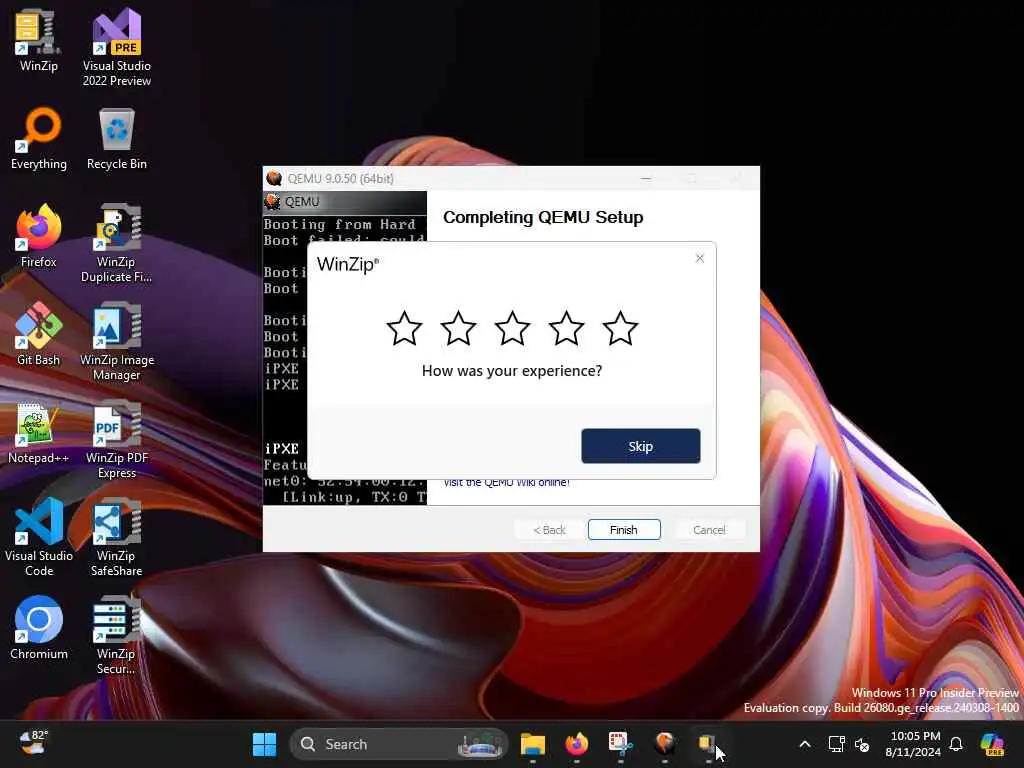Switch to QEMU installer on taskbar
This screenshot has height=768, width=1024.
click(665, 744)
